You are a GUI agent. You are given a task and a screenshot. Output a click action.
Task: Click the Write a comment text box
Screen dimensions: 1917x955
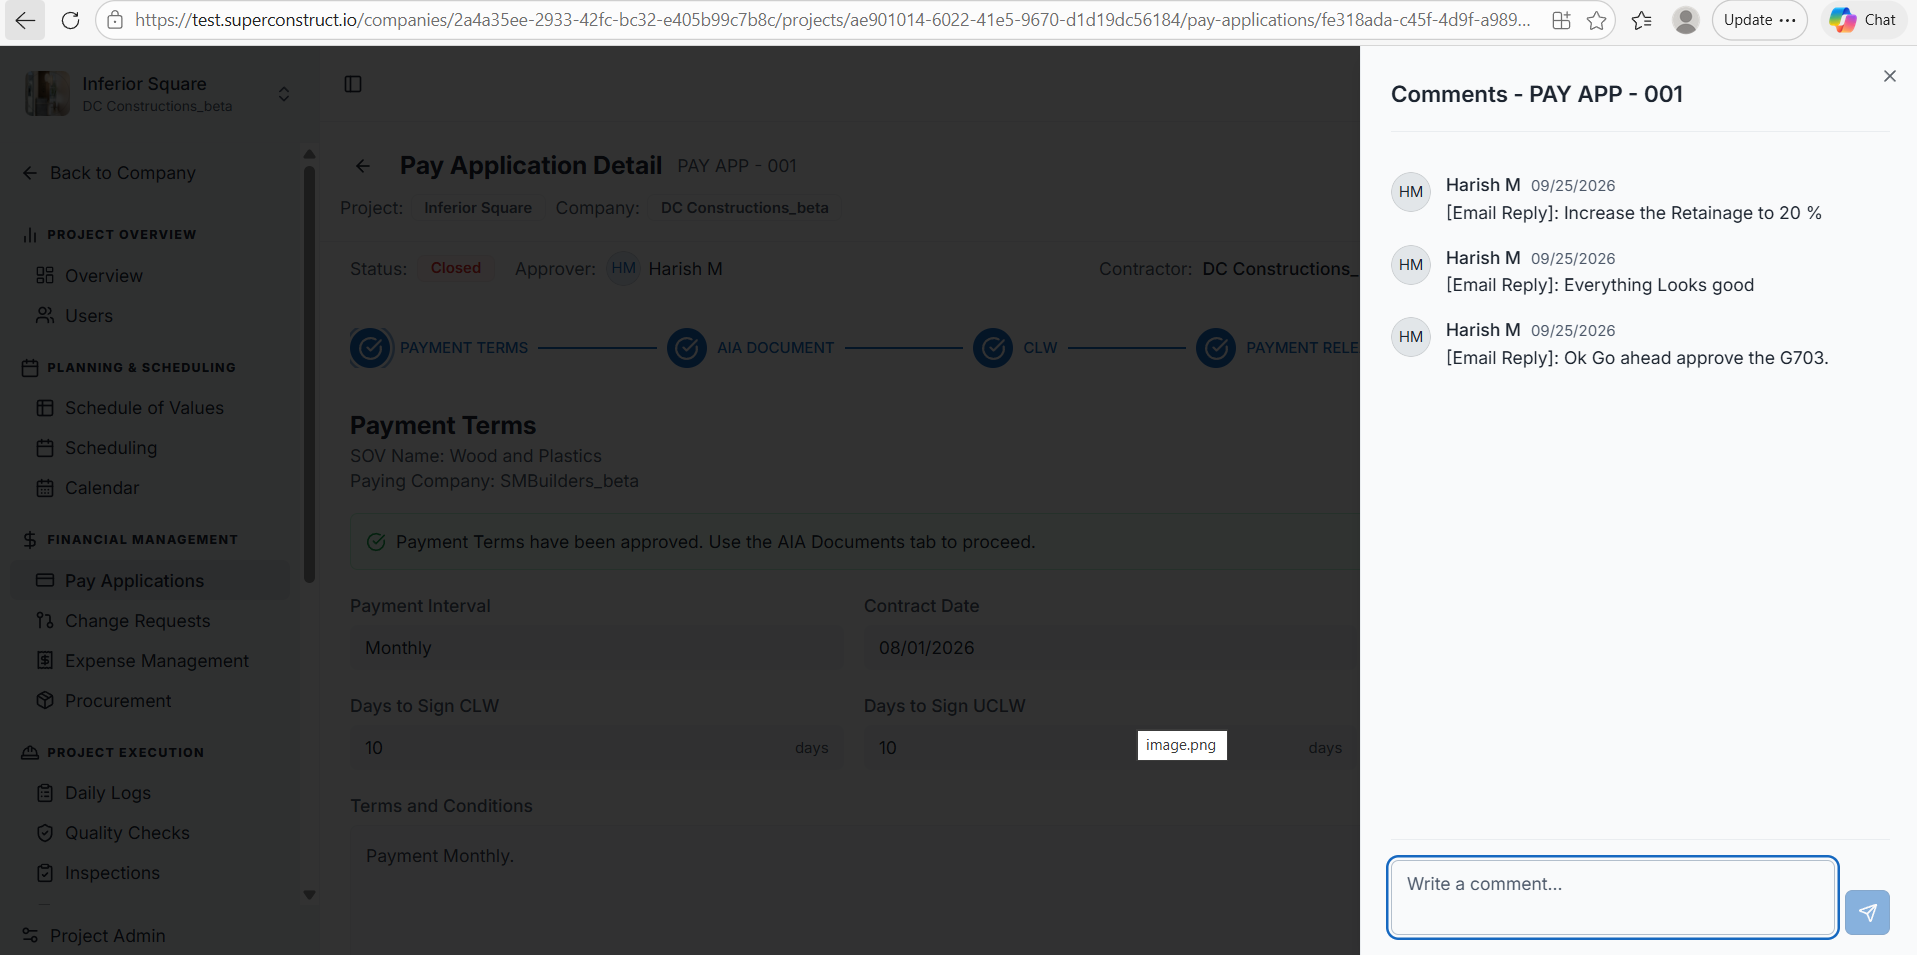tap(1613, 897)
